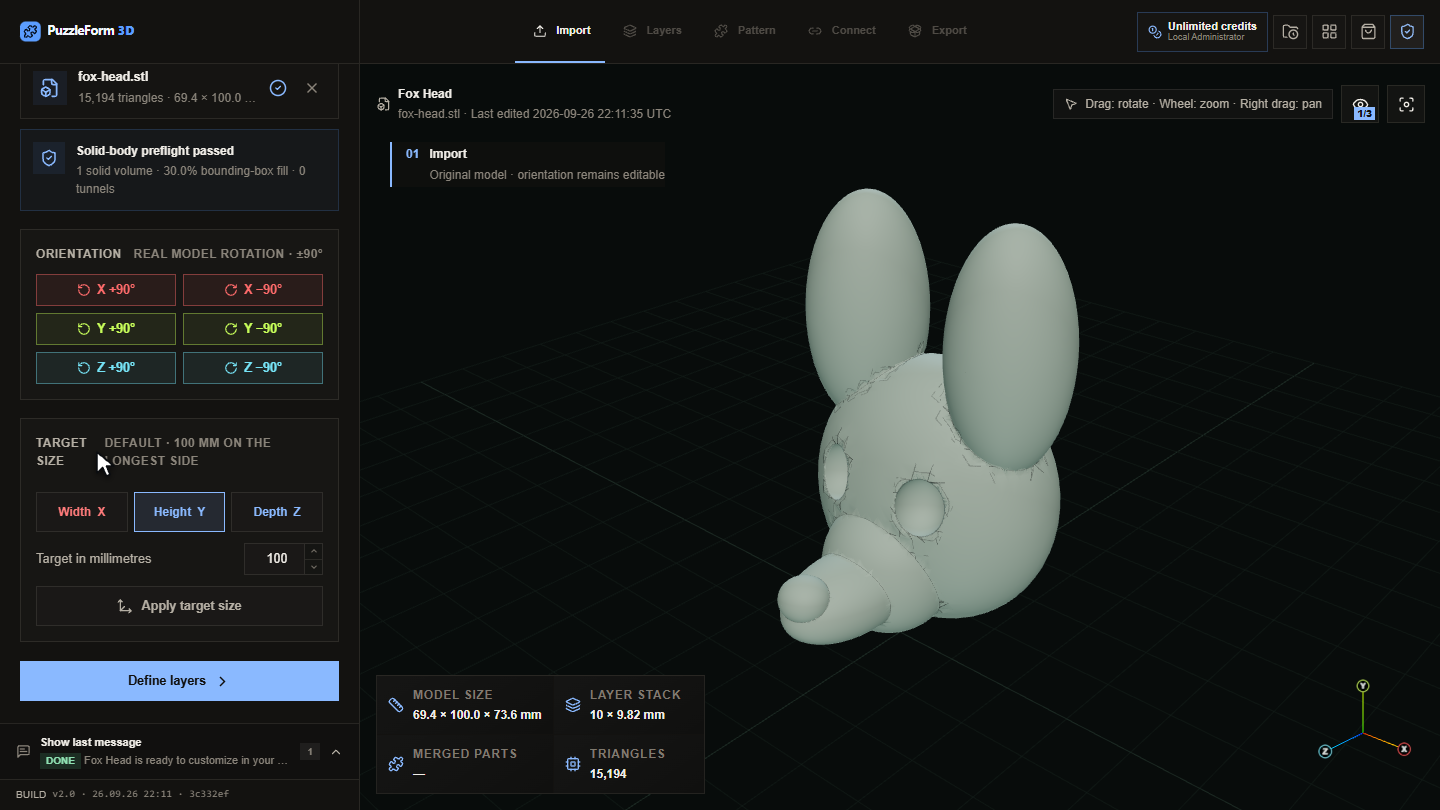Expand the last message chevron
1440x810 pixels.
336,752
